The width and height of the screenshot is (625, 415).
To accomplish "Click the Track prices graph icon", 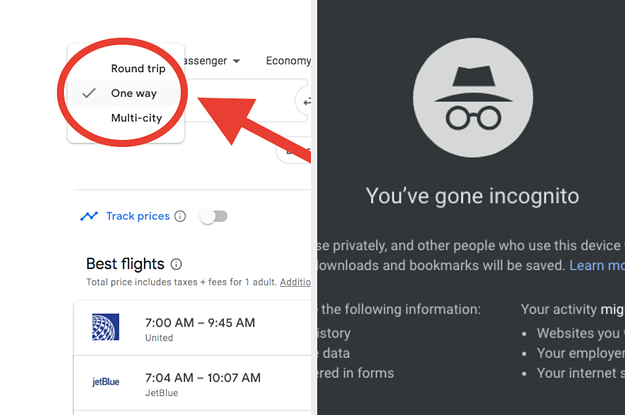I will pyautogui.click(x=89, y=216).
